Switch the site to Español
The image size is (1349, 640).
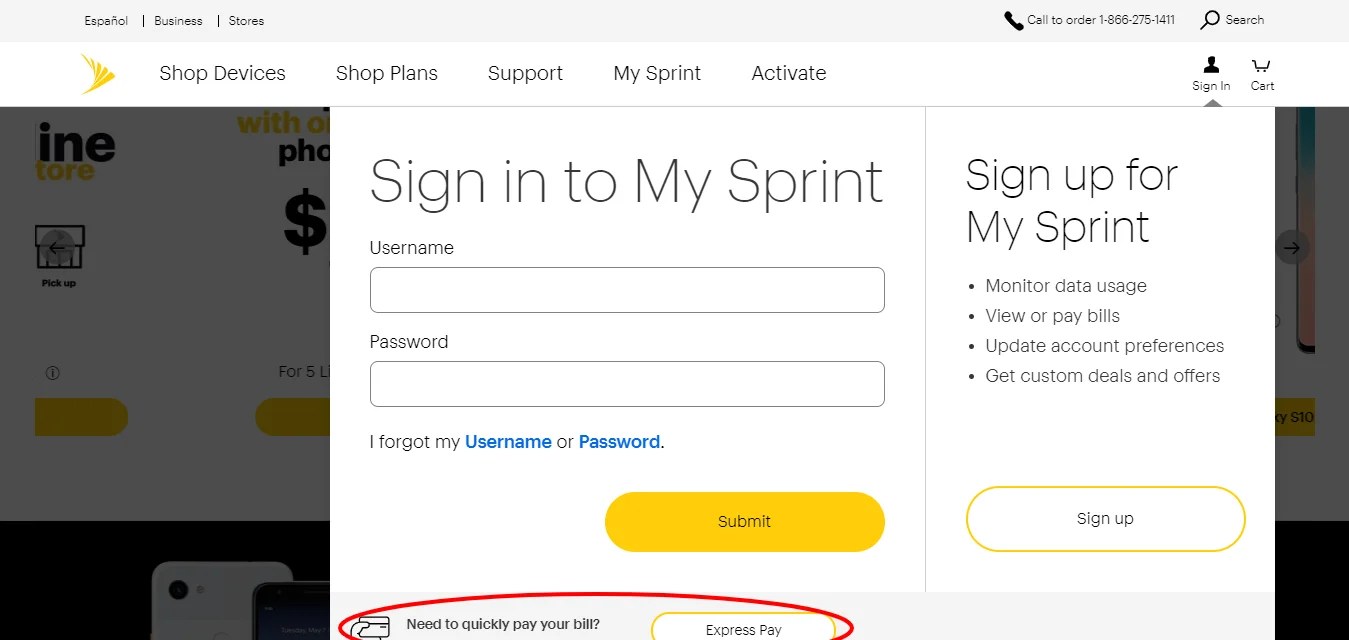click(x=105, y=19)
